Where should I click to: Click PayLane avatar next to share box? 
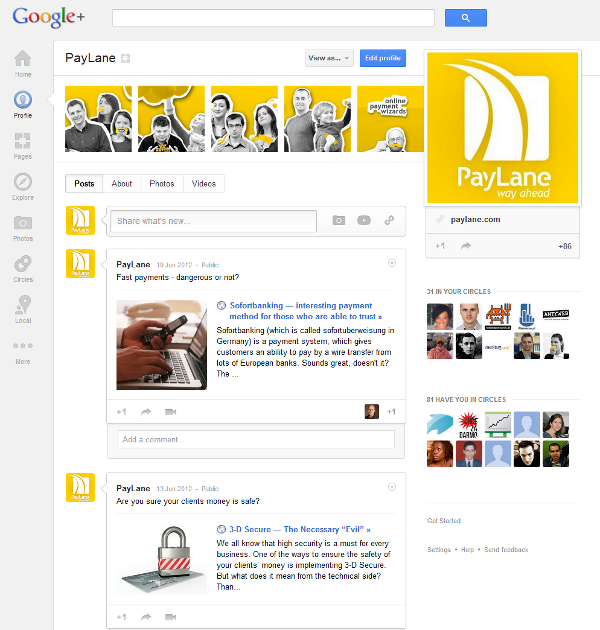[x=80, y=220]
